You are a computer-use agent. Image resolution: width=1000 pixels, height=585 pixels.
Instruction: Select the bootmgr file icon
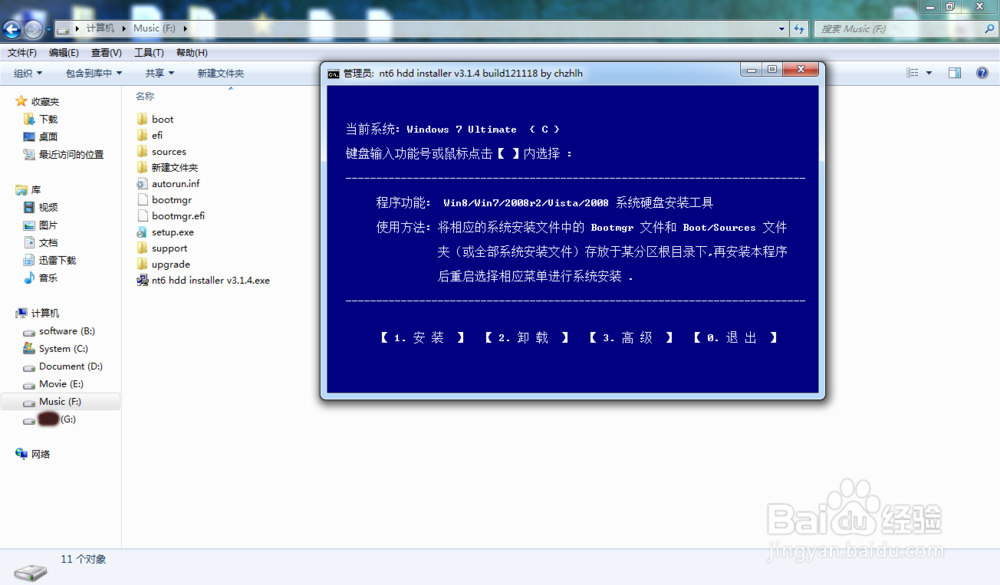click(x=142, y=200)
